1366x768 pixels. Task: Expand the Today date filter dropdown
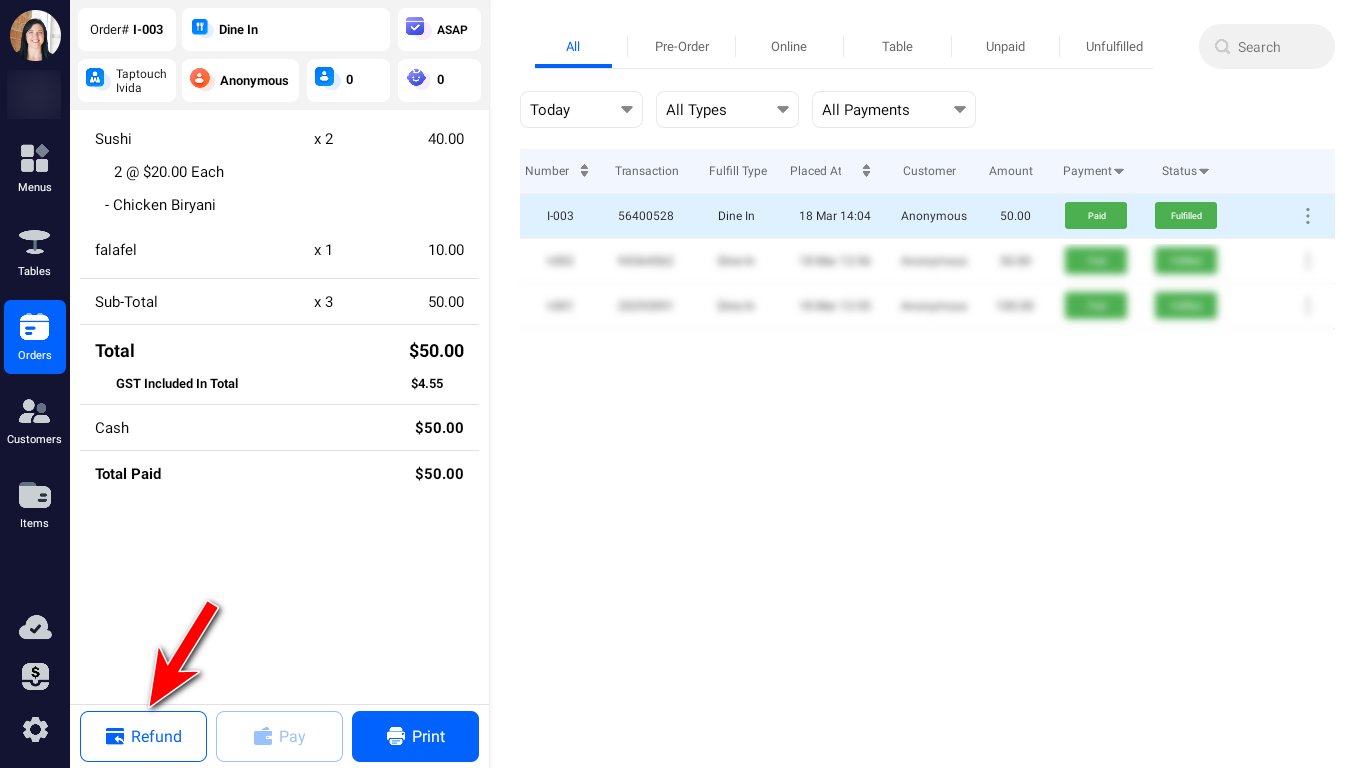point(581,110)
